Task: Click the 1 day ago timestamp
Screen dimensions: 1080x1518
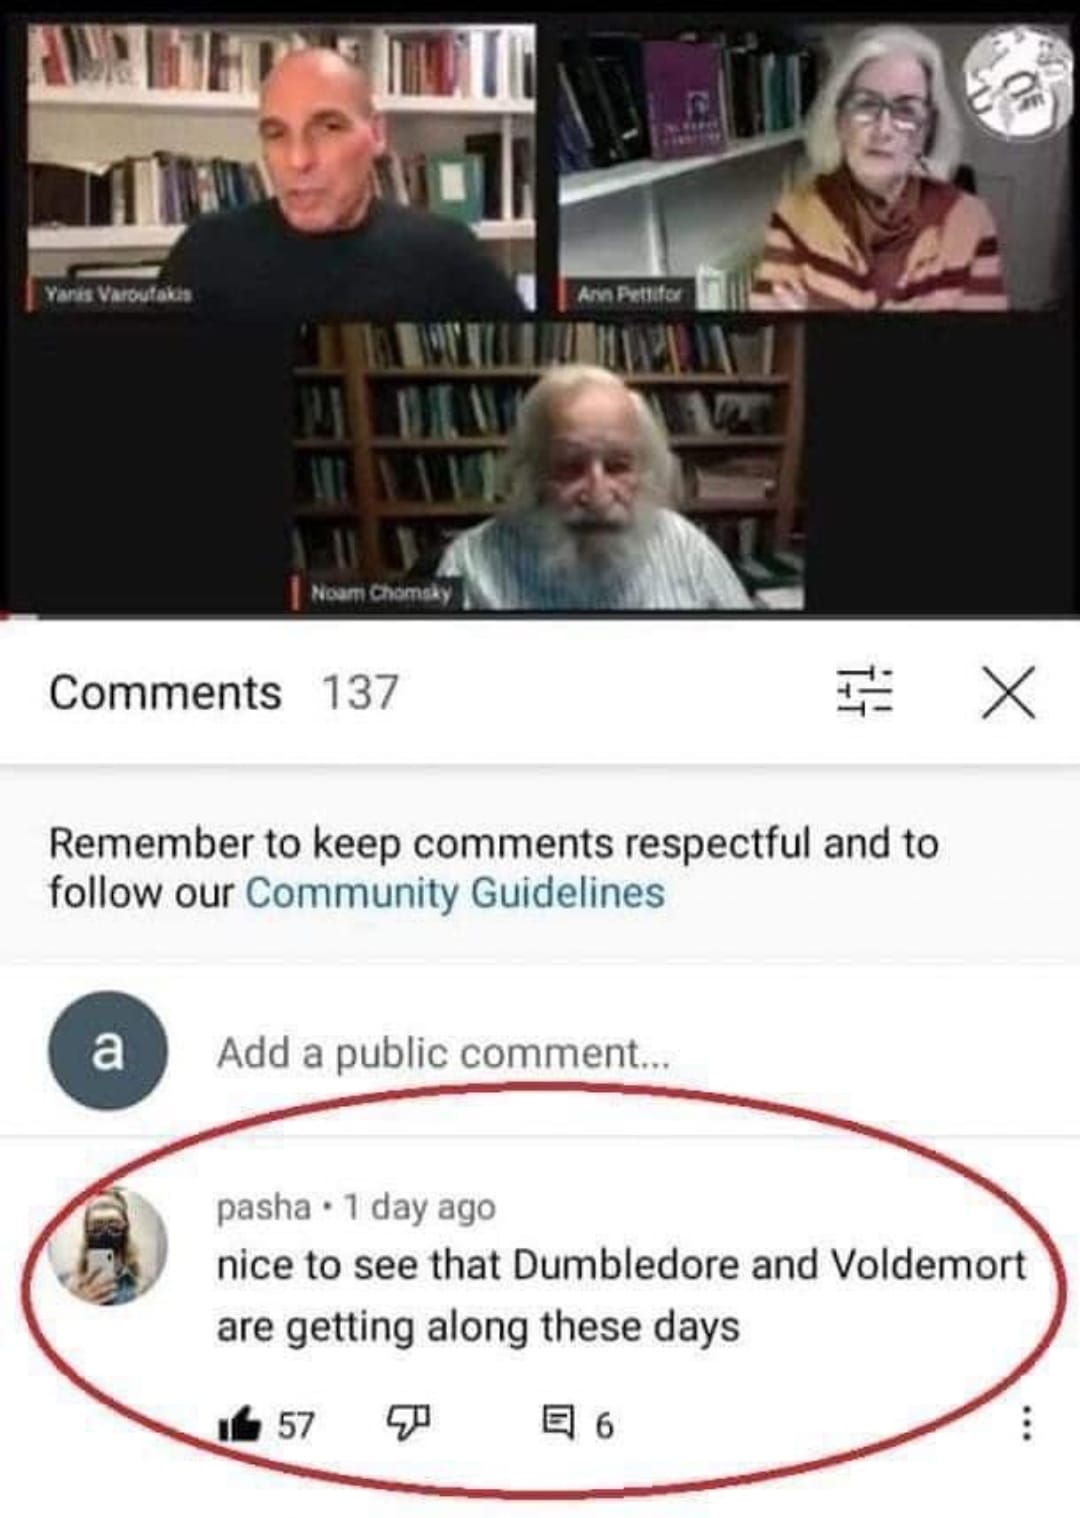Action: (x=419, y=1207)
